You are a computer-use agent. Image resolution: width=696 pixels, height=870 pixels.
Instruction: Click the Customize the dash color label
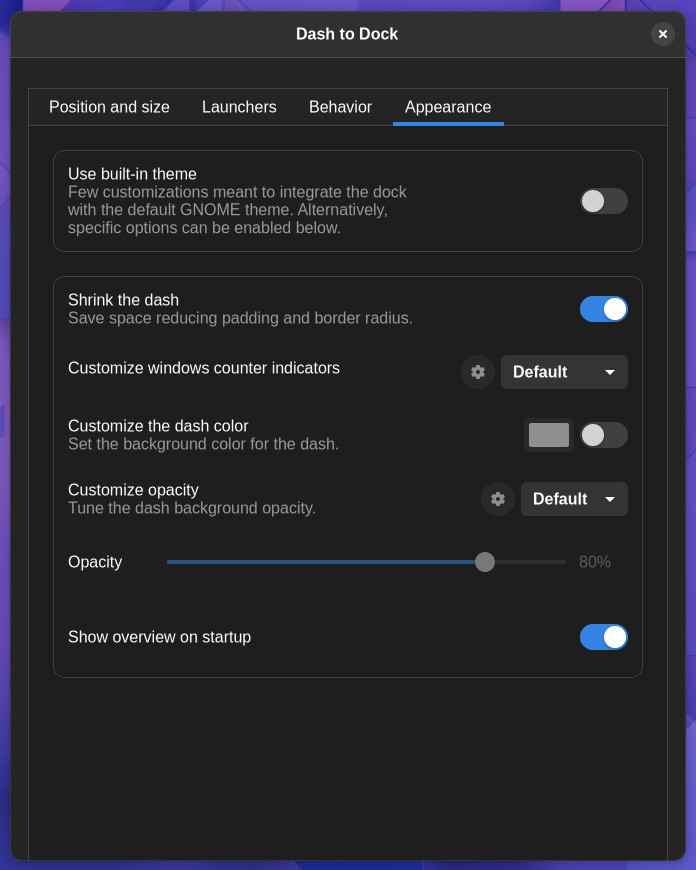158,426
